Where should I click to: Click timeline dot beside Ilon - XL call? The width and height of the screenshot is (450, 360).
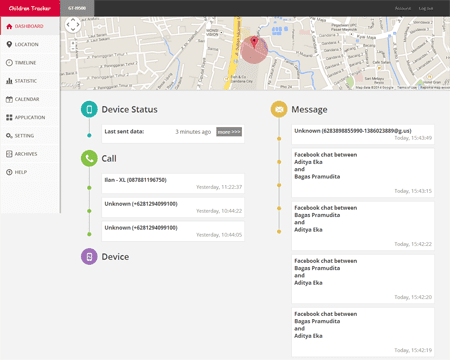point(89,188)
